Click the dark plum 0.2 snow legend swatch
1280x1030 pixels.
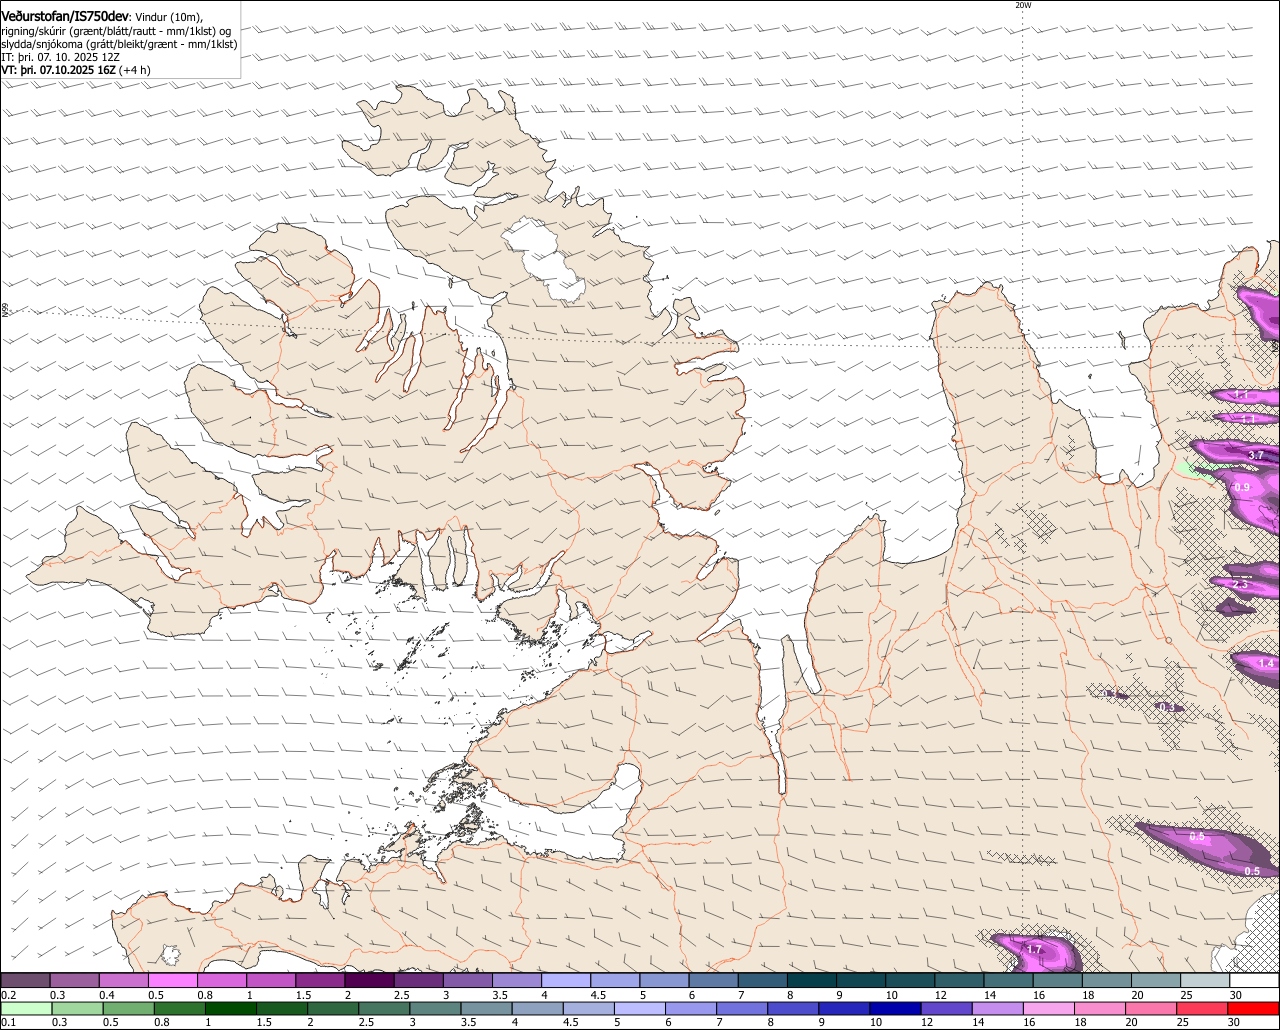click(25, 981)
